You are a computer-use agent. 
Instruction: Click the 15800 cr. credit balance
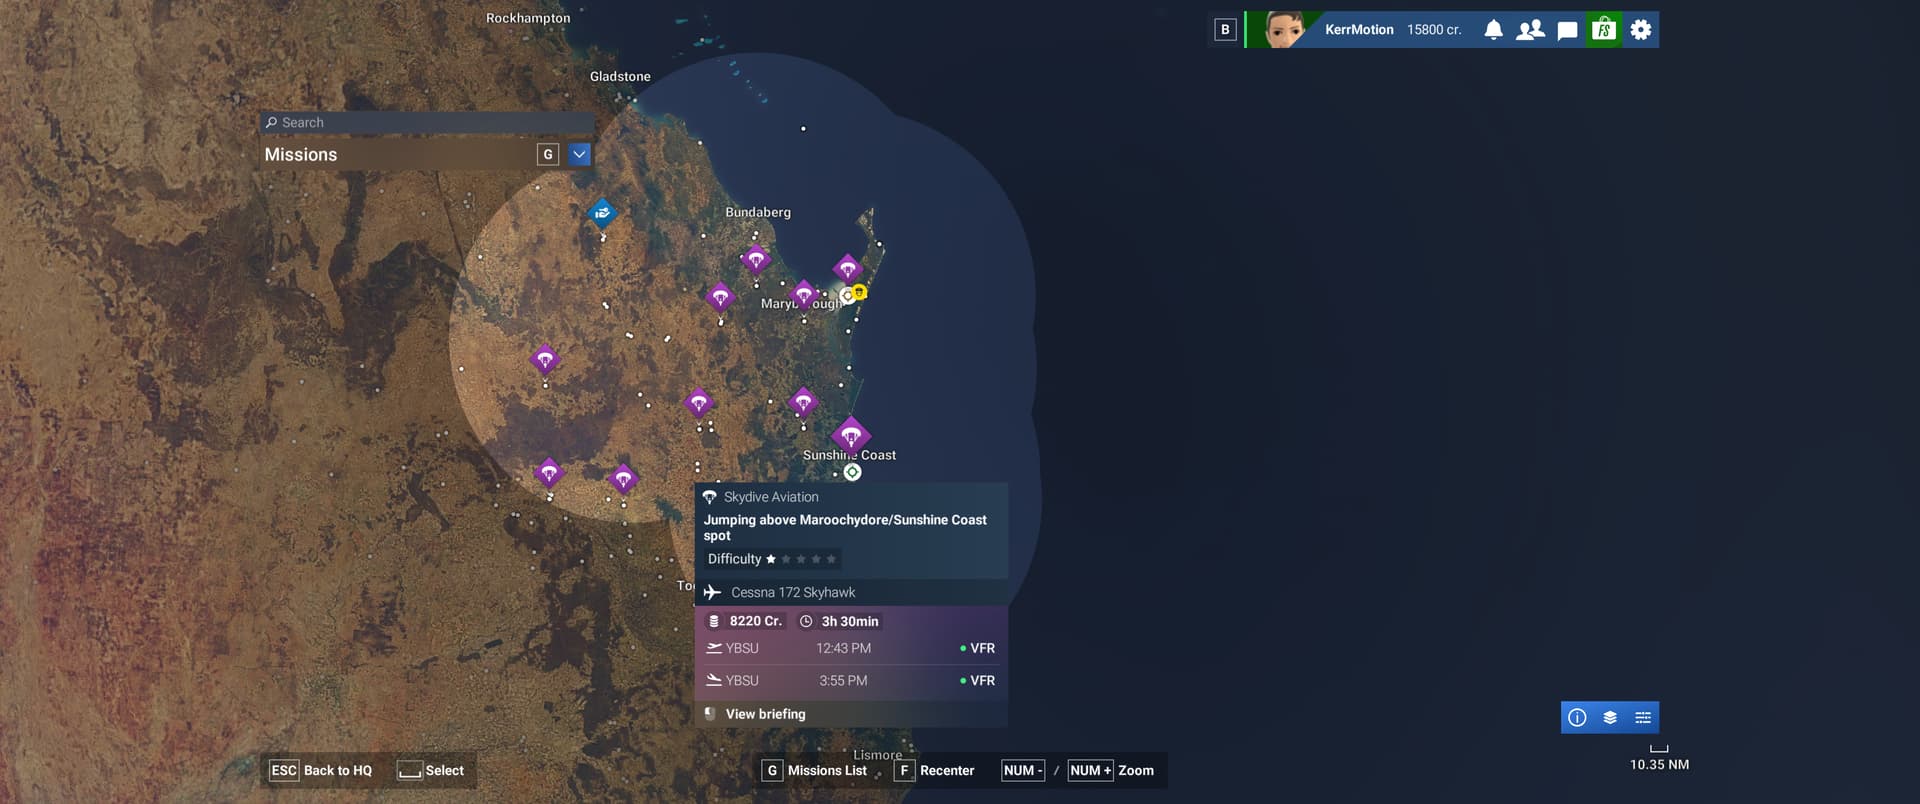[x=1434, y=30]
